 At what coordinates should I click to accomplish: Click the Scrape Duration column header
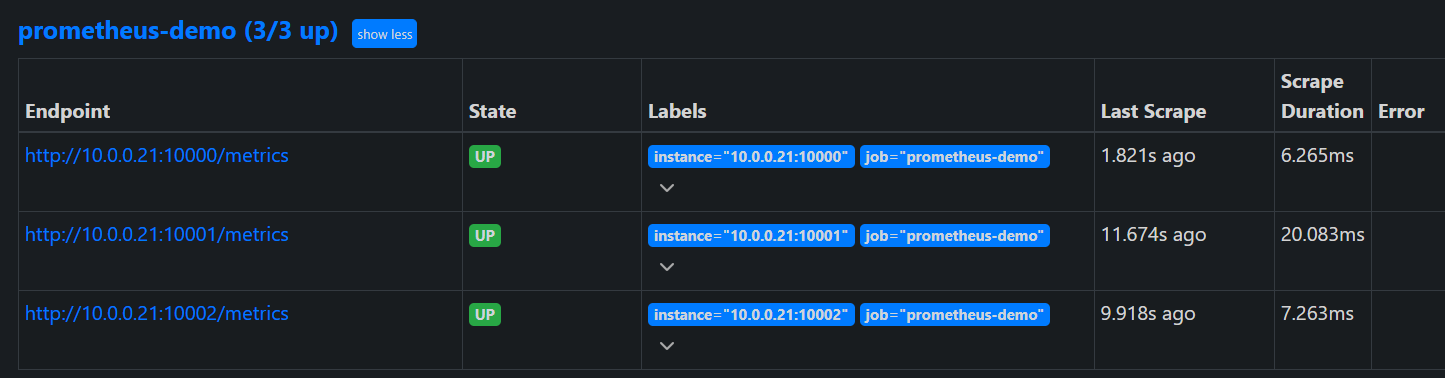tap(1322, 96)
